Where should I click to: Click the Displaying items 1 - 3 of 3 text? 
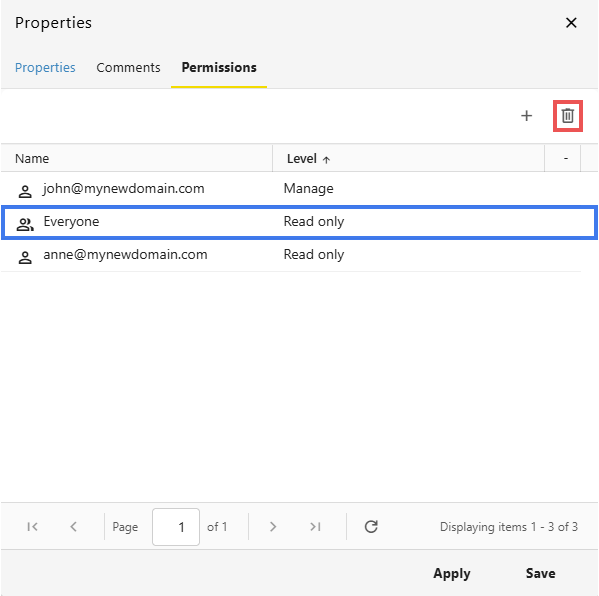tap(508, 527)
